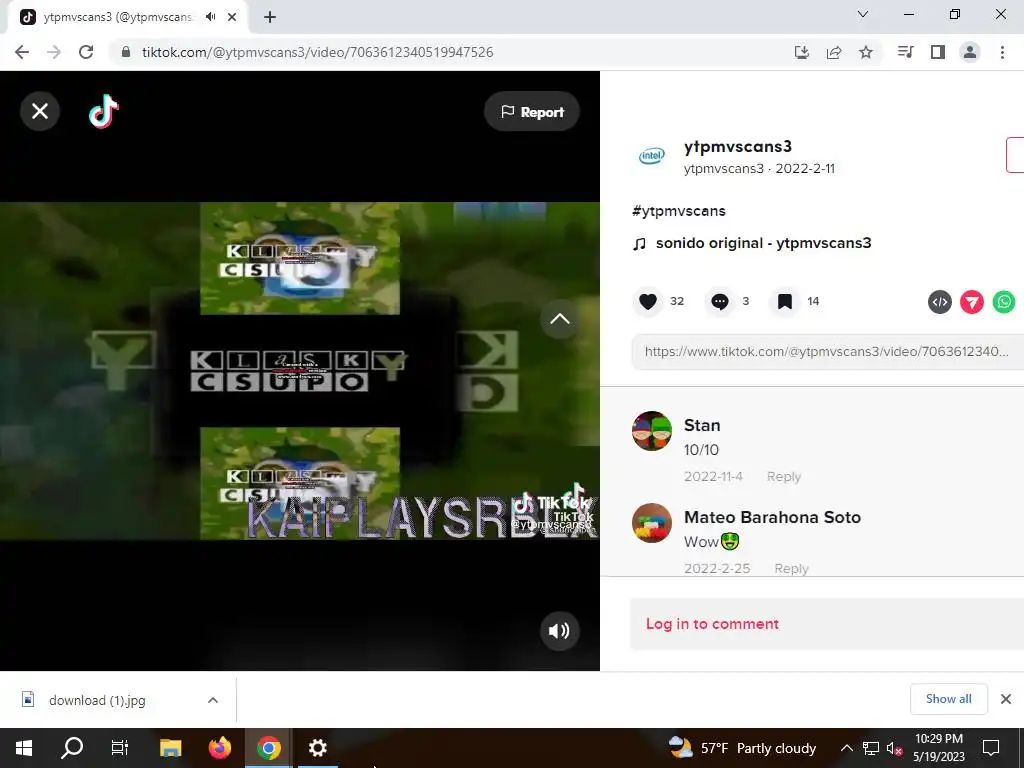Go forward in Chrome

(54, 52)
